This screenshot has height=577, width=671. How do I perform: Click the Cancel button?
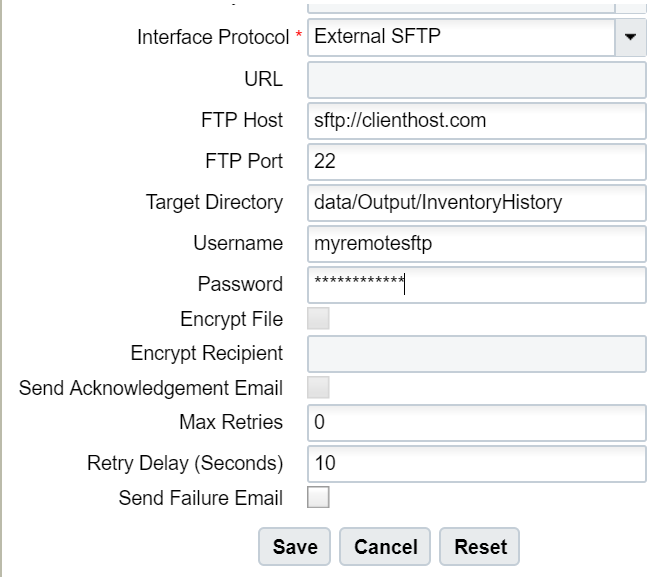point(385,547)
